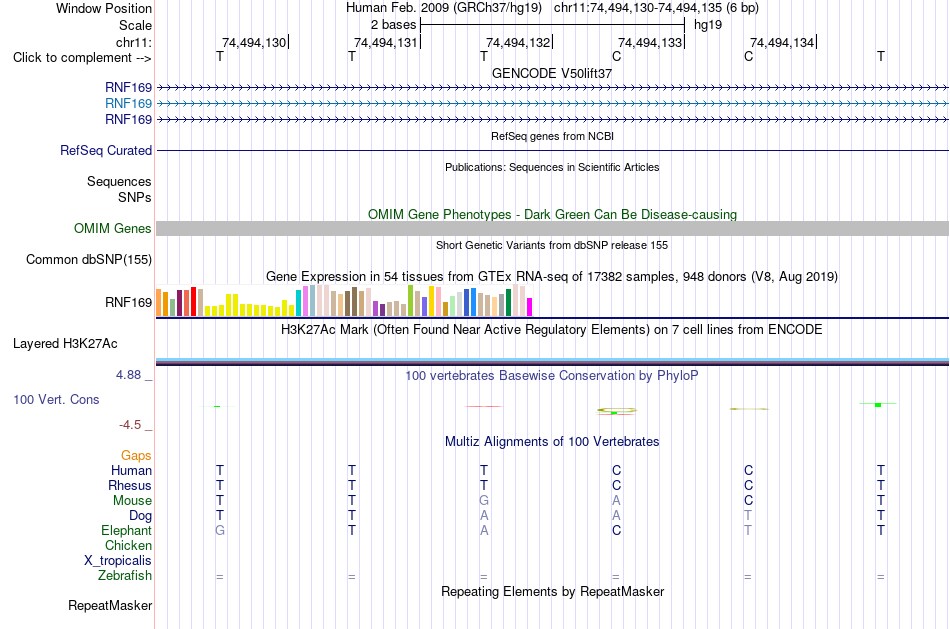Image resolution: width=950 pixels, height=629 pixels.
Task: Click the Scale label on the left
Action: point(135,25)
